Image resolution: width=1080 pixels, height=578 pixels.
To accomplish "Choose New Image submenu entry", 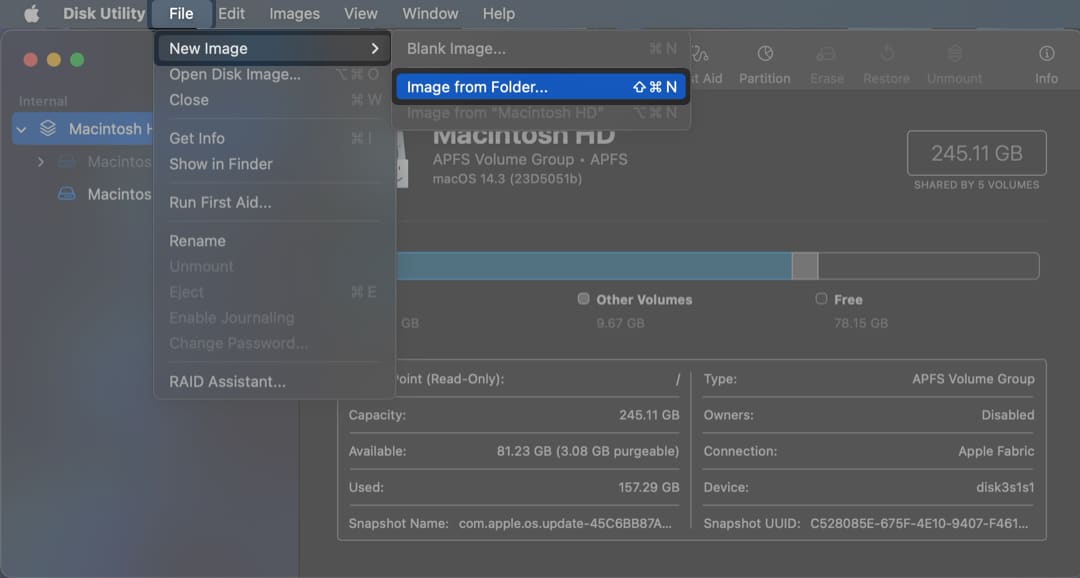I will (273, 48).
